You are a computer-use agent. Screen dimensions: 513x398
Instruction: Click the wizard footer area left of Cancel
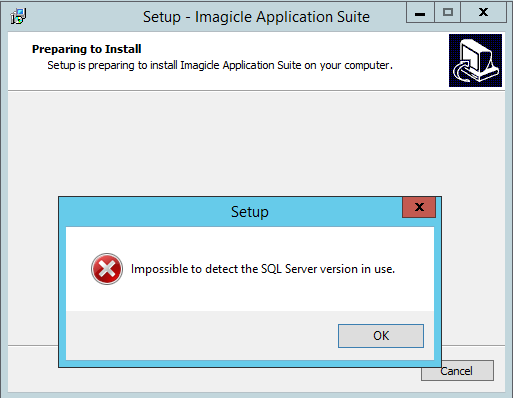33,369
